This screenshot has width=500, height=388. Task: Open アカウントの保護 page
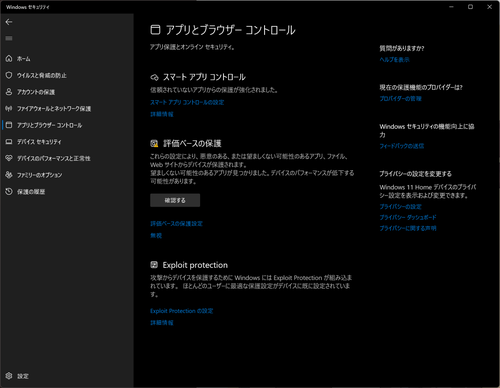pos(36,92)
